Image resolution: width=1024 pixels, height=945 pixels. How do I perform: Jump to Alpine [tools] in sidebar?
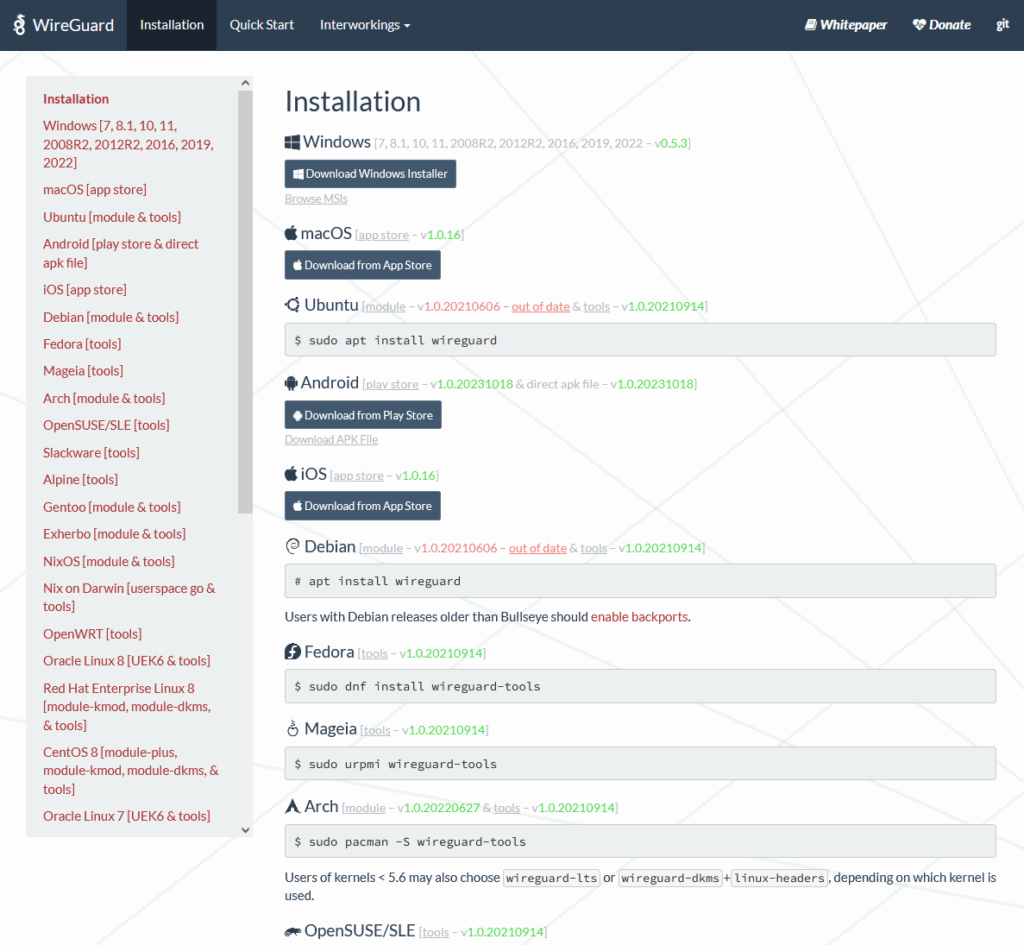pyautogui.click(x=80, y=479)
